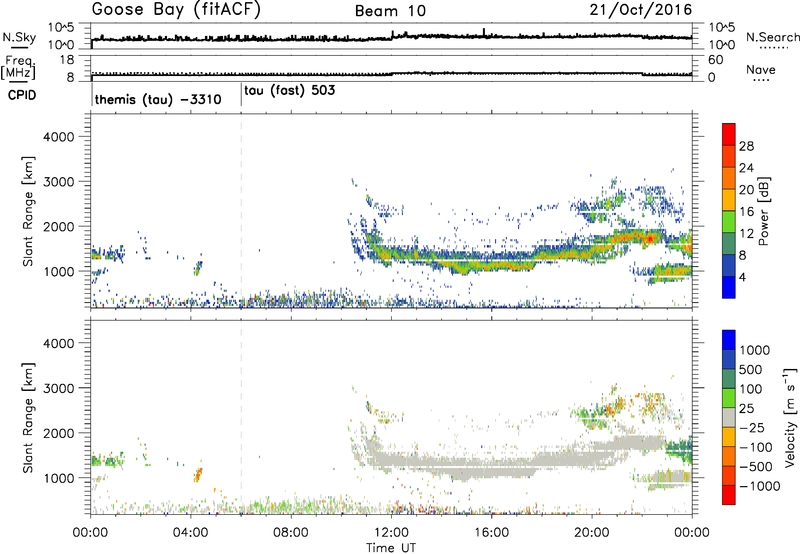Click the '4' power colorbar tick
Viewport: 800px width, 554px height.
point(742,277)
